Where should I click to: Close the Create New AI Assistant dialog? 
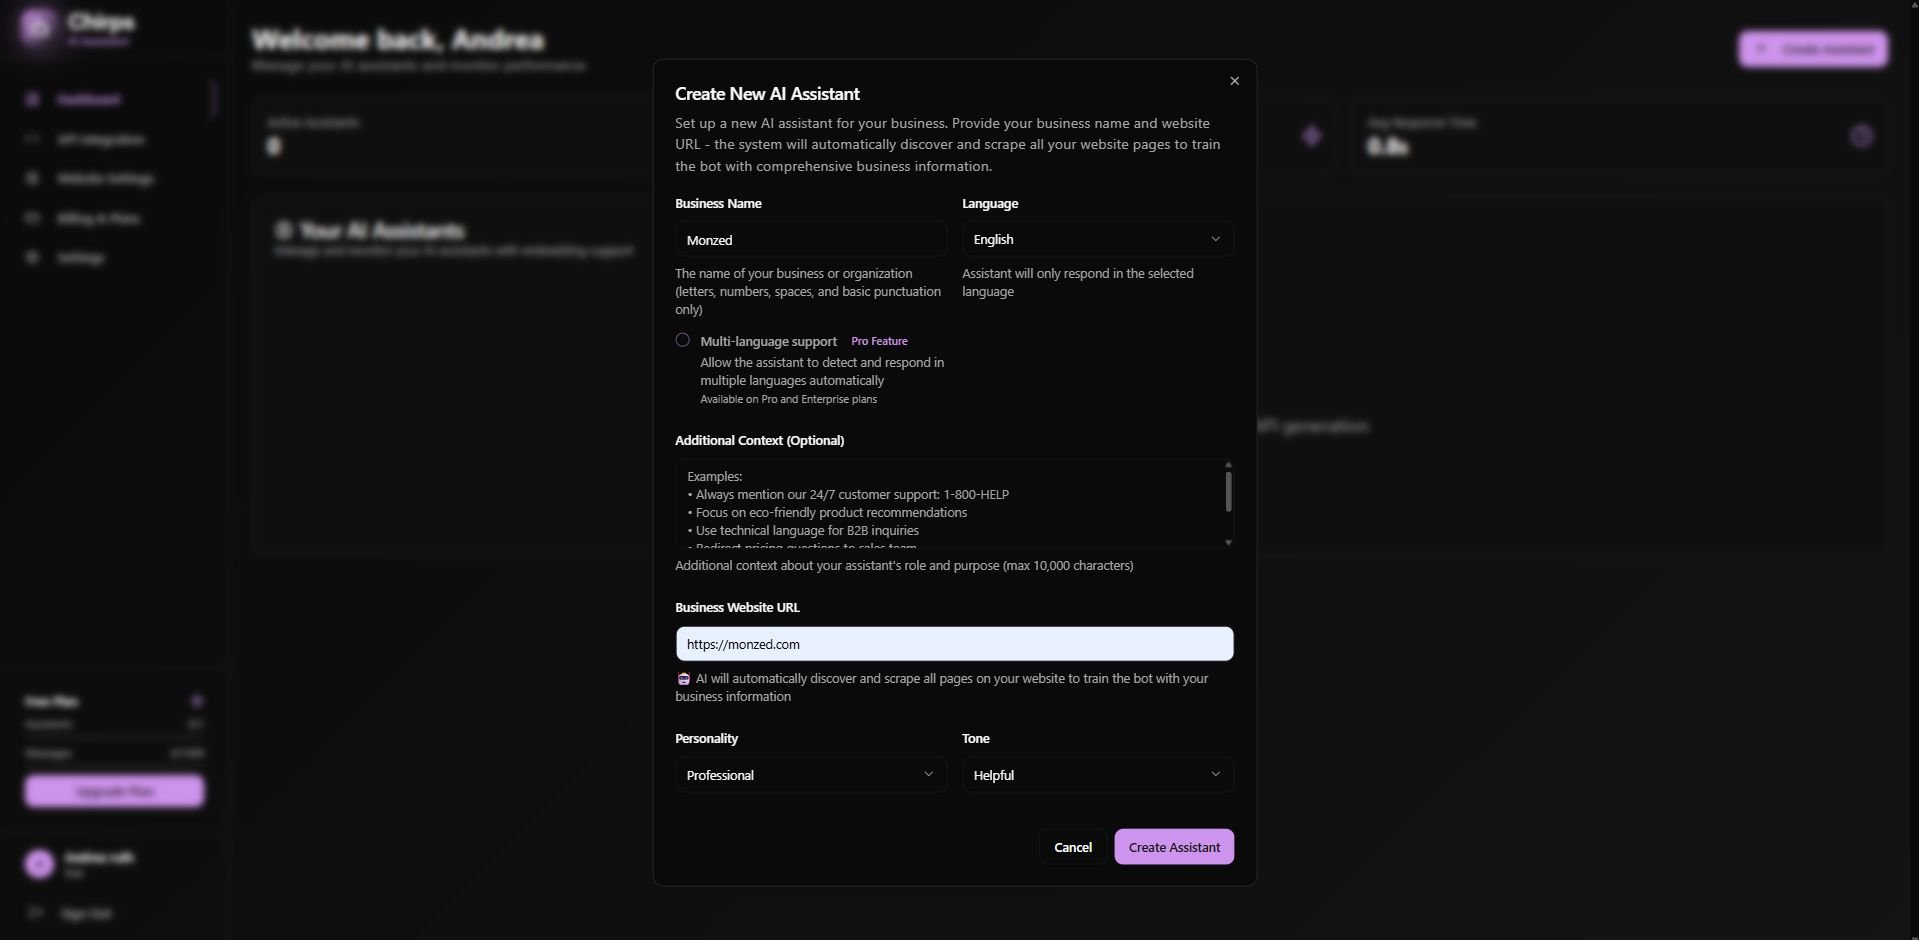[1234, 81]
